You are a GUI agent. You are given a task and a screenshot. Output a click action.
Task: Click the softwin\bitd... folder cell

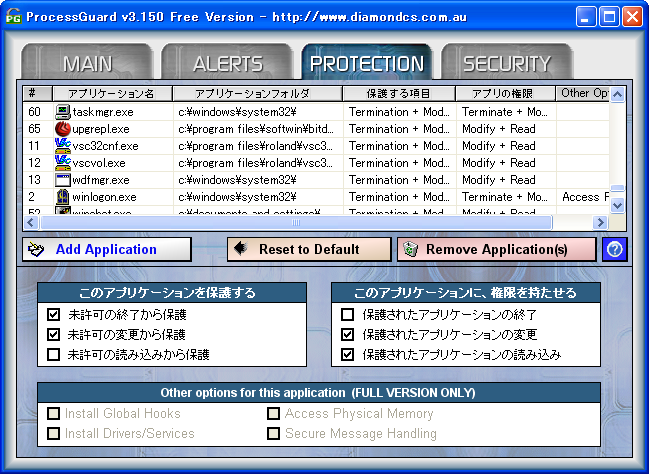[x=256, y=129]
